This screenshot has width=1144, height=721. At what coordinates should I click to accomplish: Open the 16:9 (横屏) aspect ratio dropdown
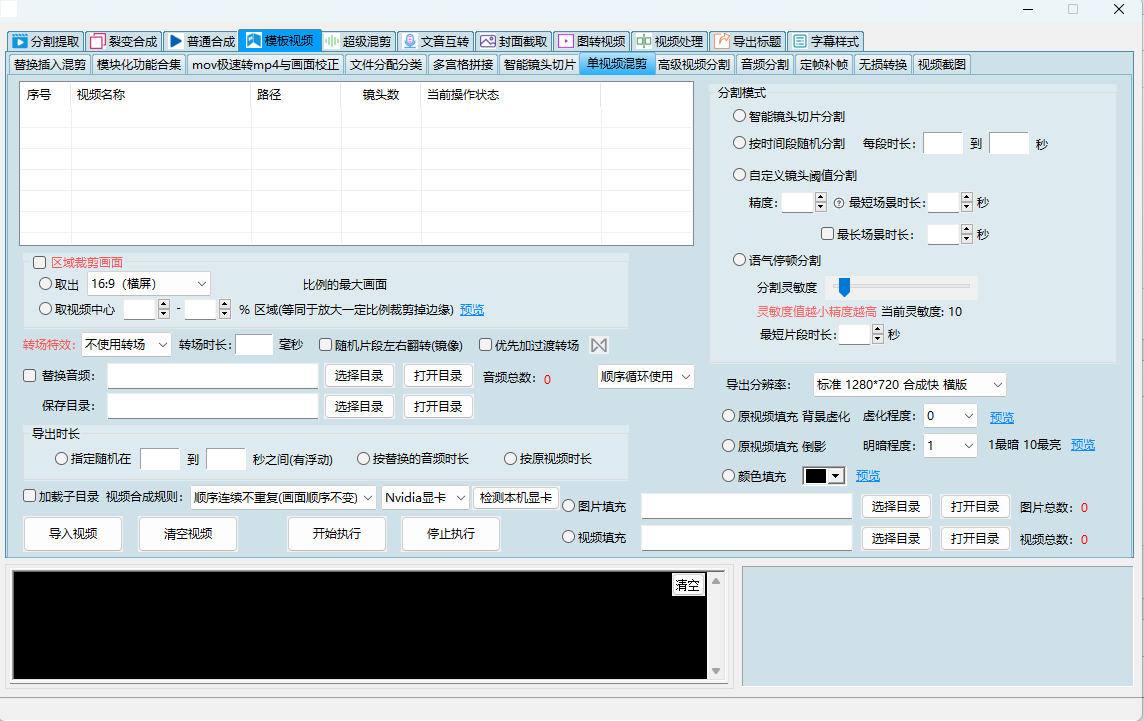point(148,284)
